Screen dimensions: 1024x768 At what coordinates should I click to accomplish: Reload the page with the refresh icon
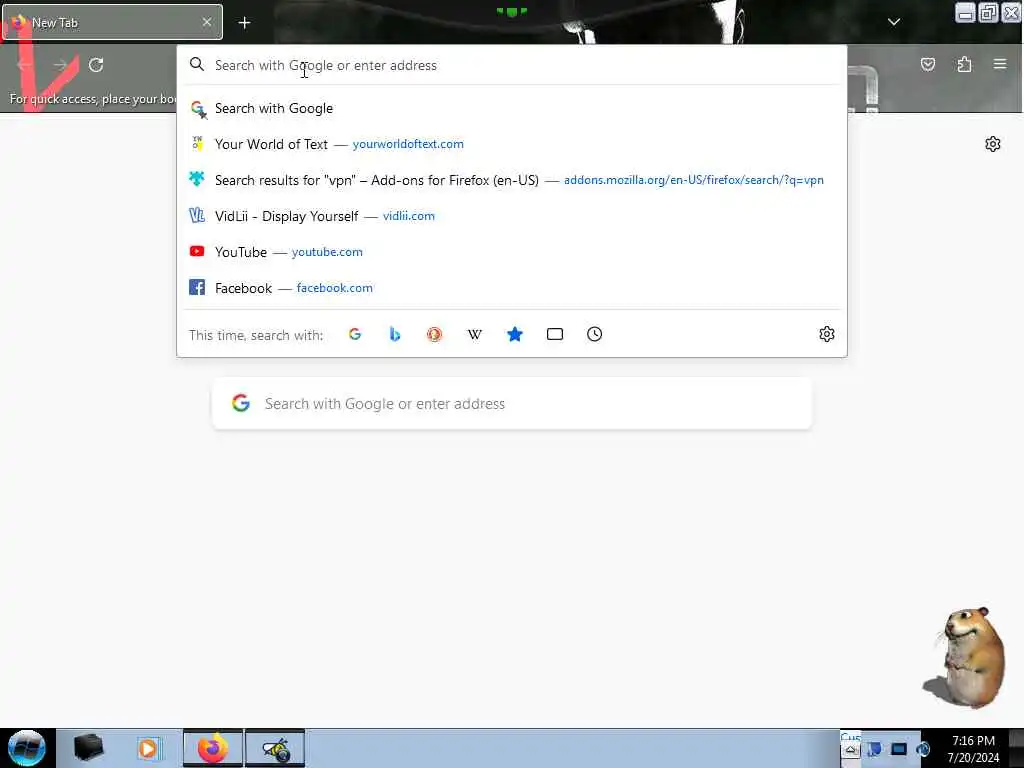click(x=96, y=65)
